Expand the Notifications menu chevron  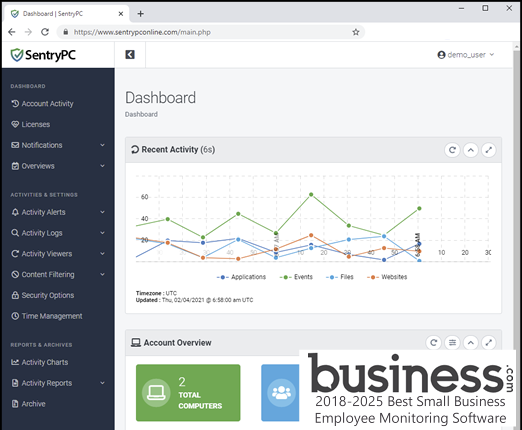click(x=102, y=145)
